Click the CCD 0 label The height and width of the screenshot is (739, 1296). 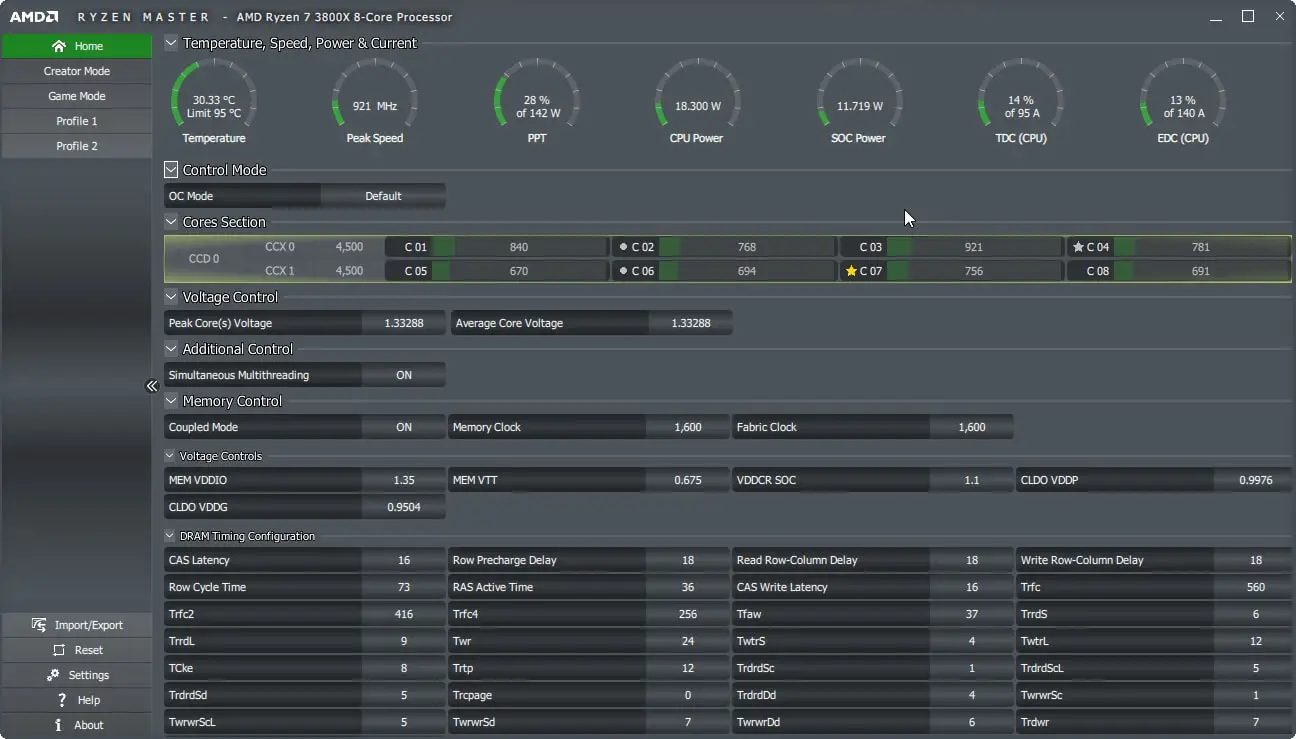(204, 259)
